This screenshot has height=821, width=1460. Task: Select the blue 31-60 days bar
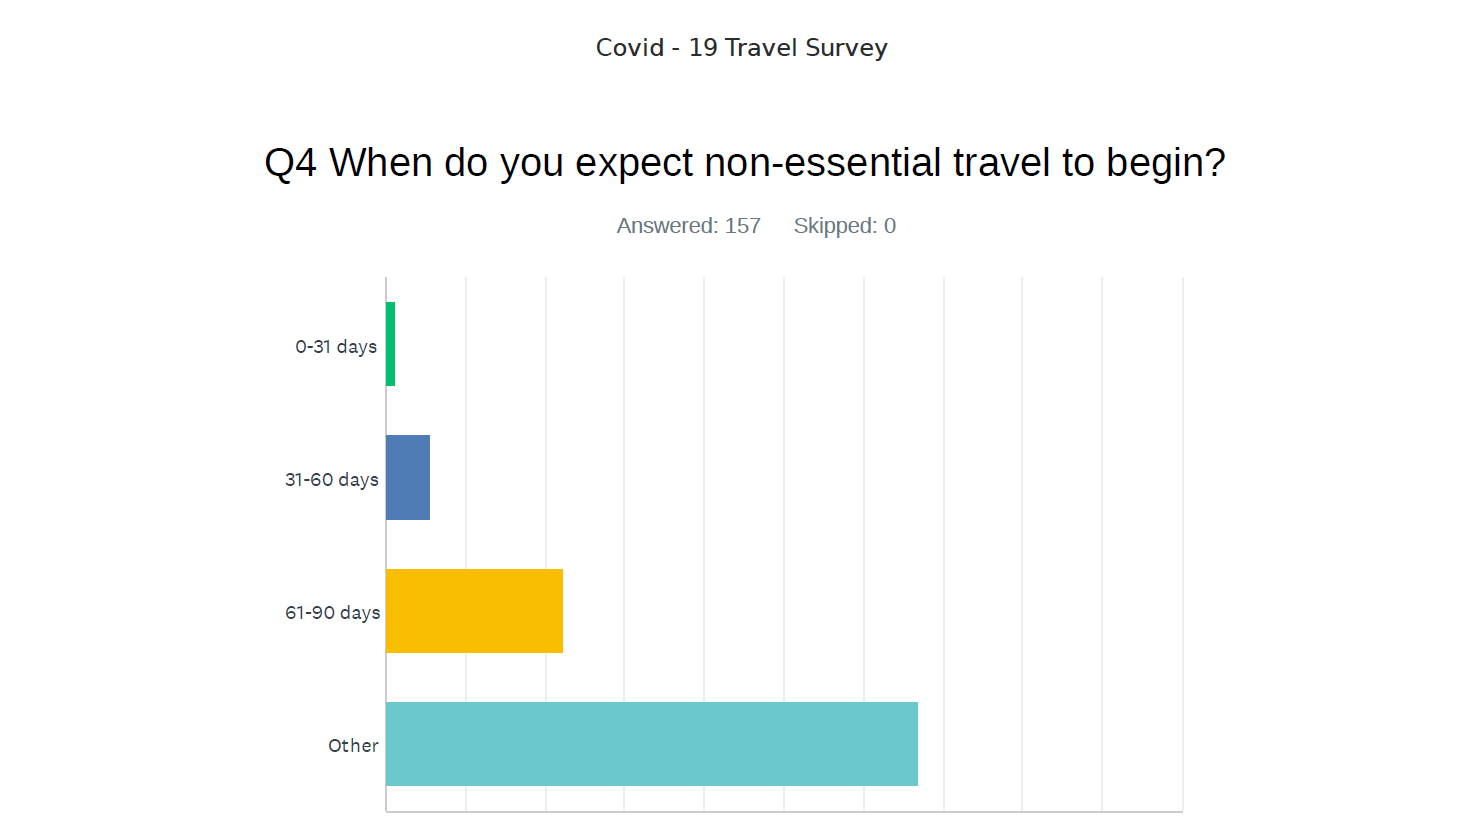click(408, 477)
